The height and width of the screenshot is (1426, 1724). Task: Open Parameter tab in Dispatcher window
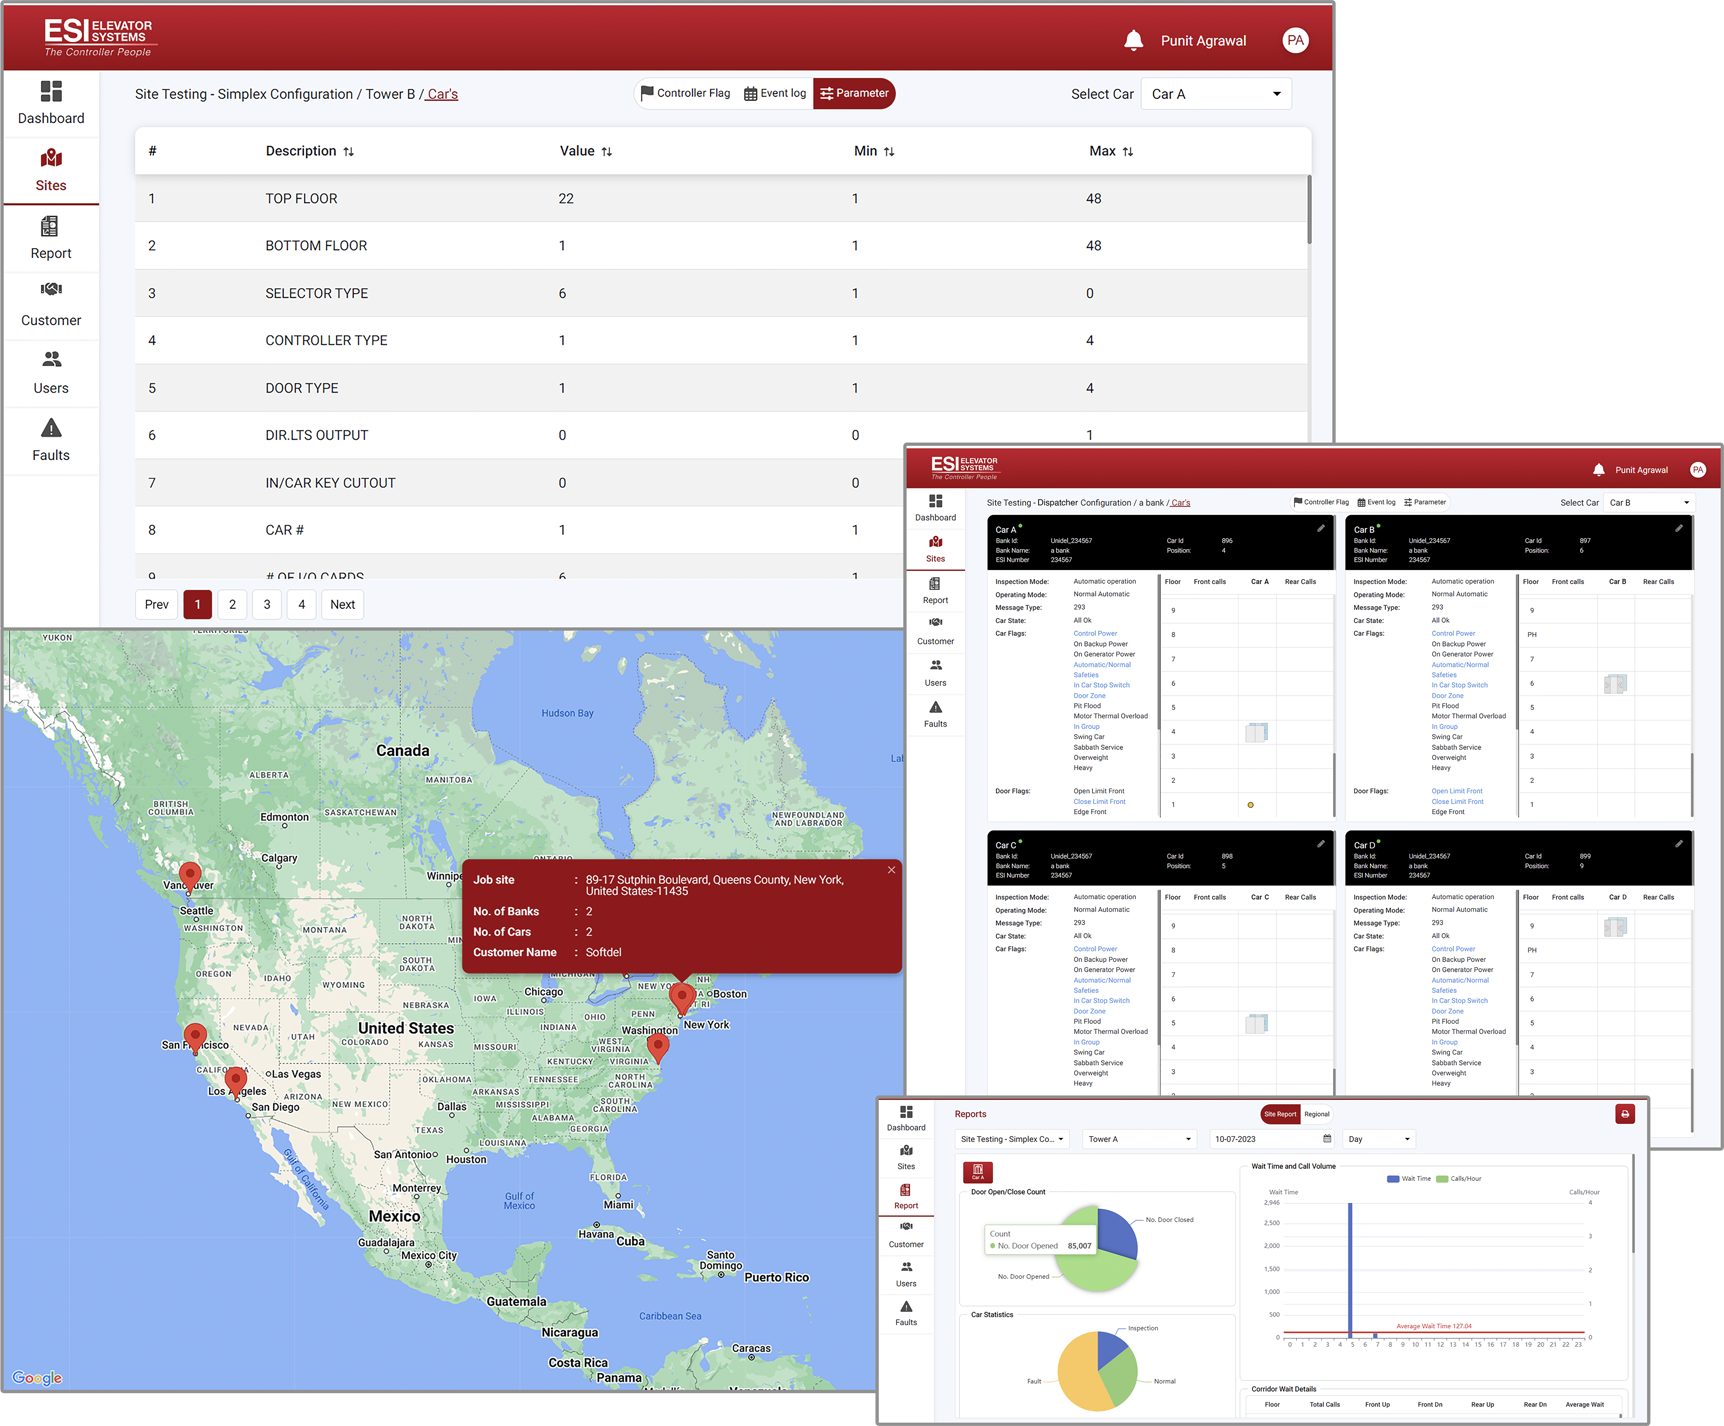1425,502
